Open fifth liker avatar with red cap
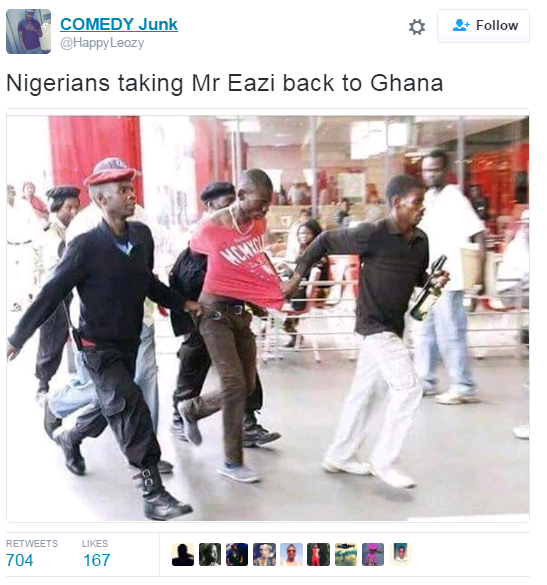The width and height of the screenshot is (547, 585). click(291, 554)
